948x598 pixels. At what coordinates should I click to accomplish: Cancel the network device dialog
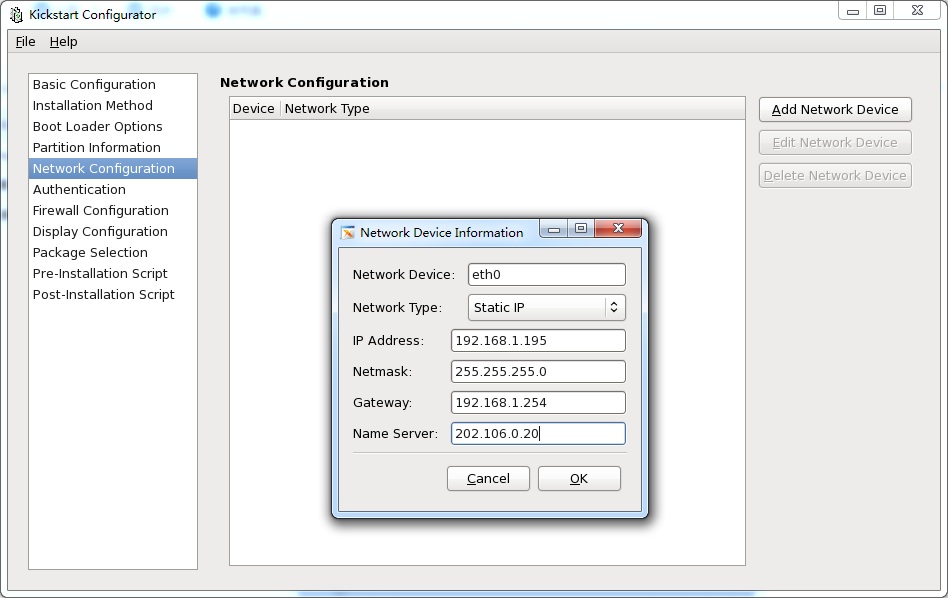point(489,478)
